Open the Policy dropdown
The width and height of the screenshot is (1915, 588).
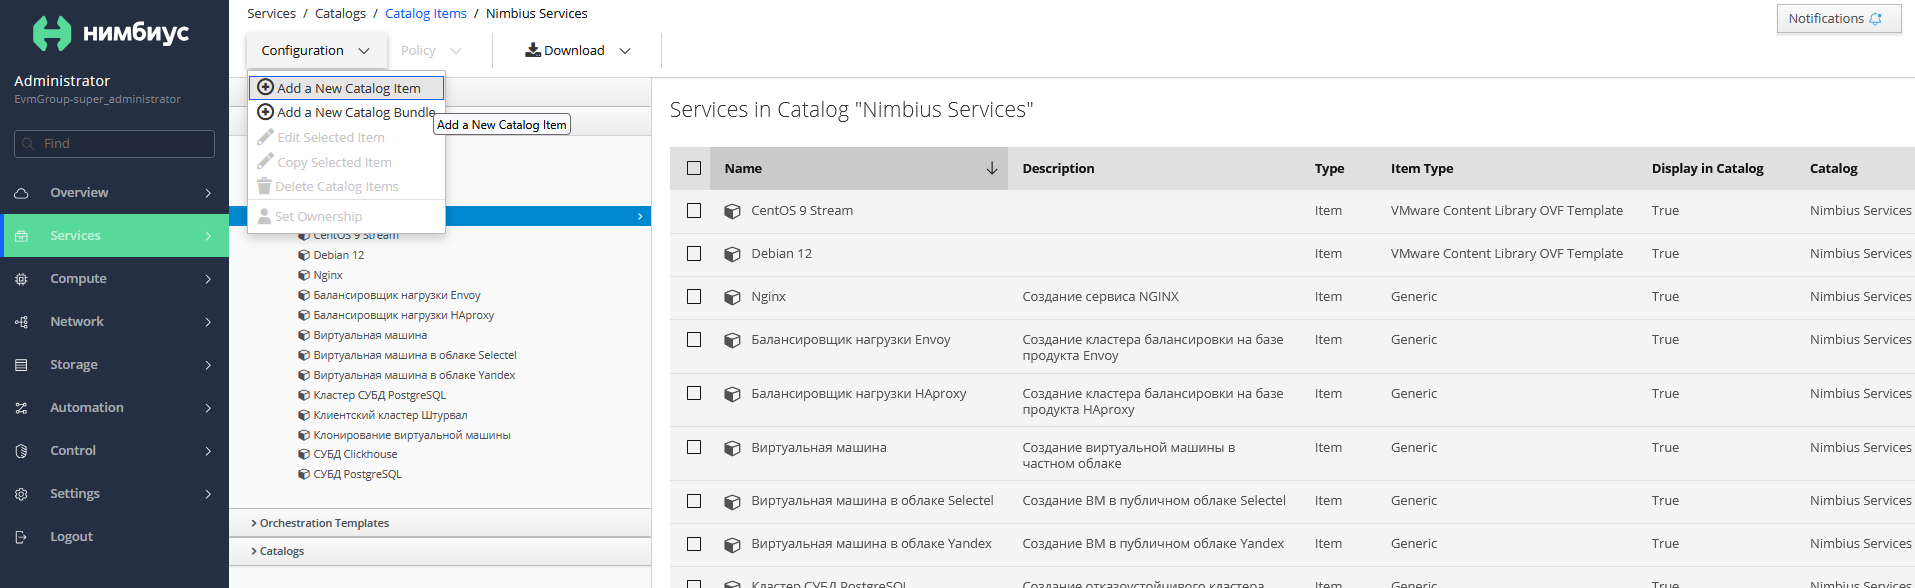pos(430,50)
